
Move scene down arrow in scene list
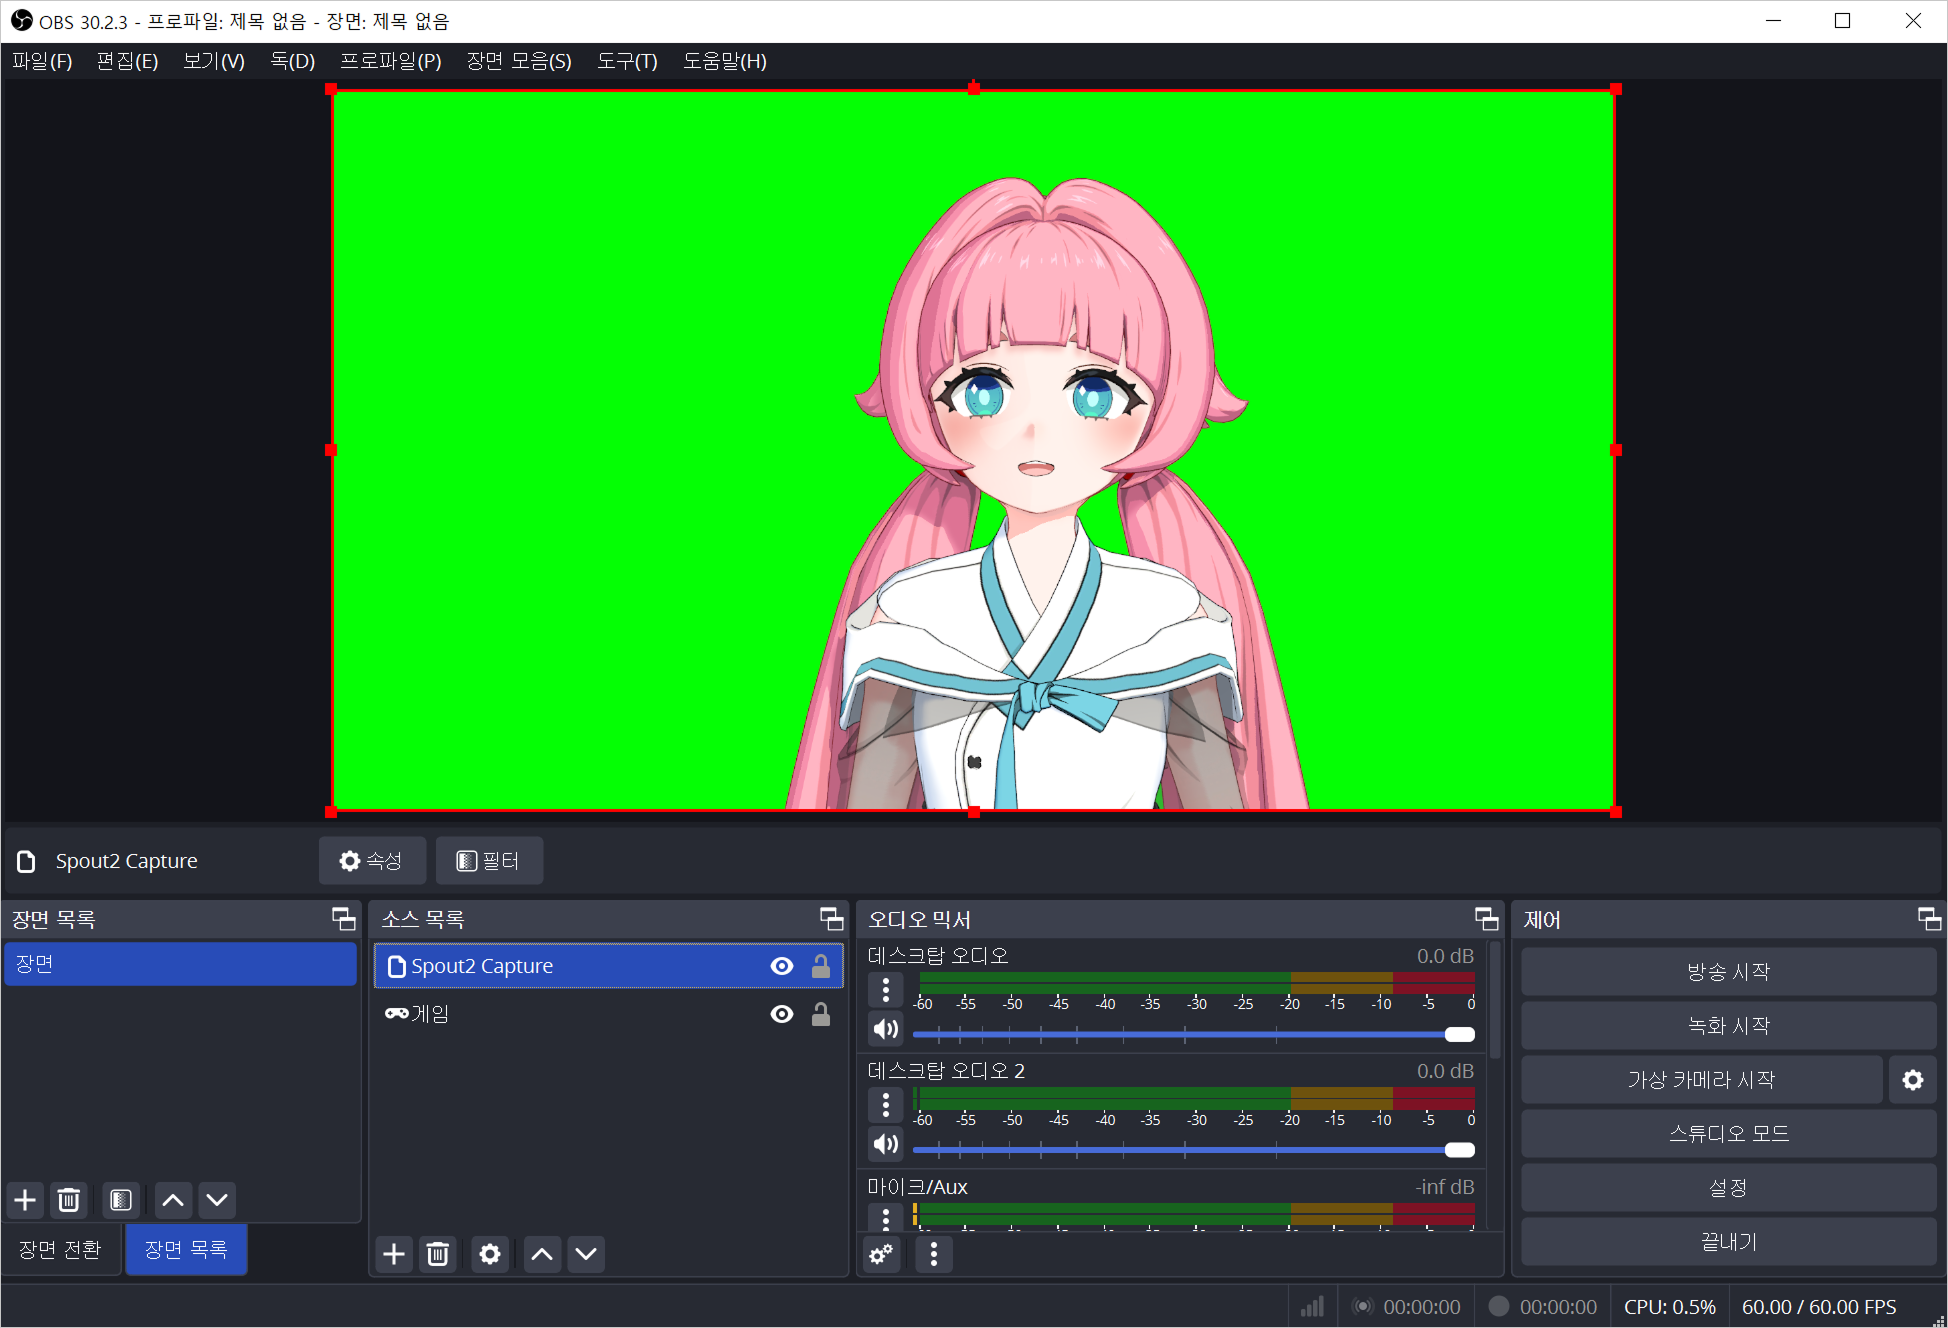pos(217,1199)
